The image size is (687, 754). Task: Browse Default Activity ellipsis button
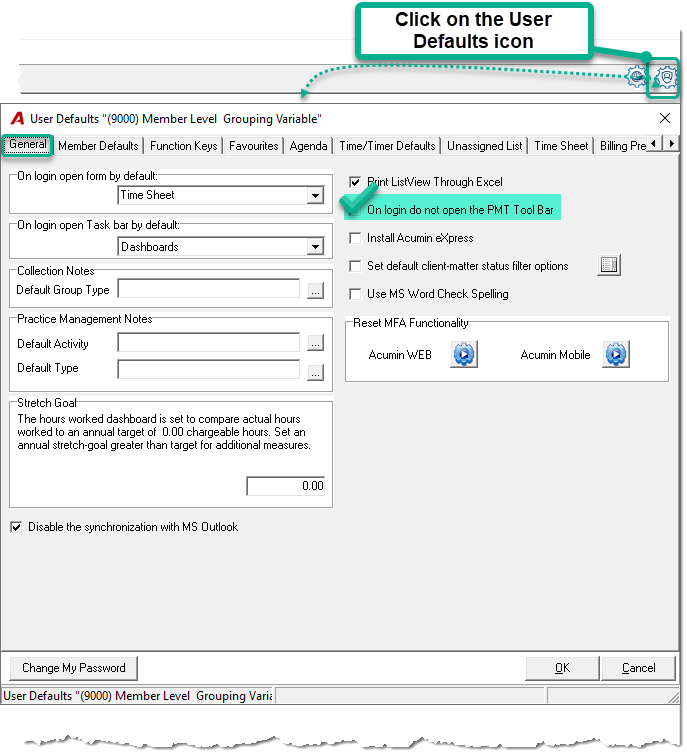tap(315, 343)
